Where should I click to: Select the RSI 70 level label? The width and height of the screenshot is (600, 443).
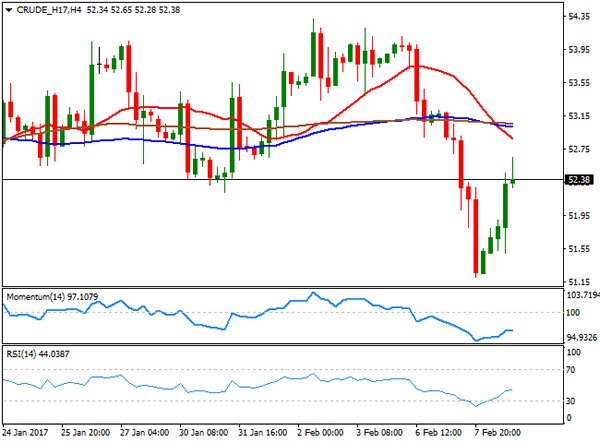click(x=571, y=370)
